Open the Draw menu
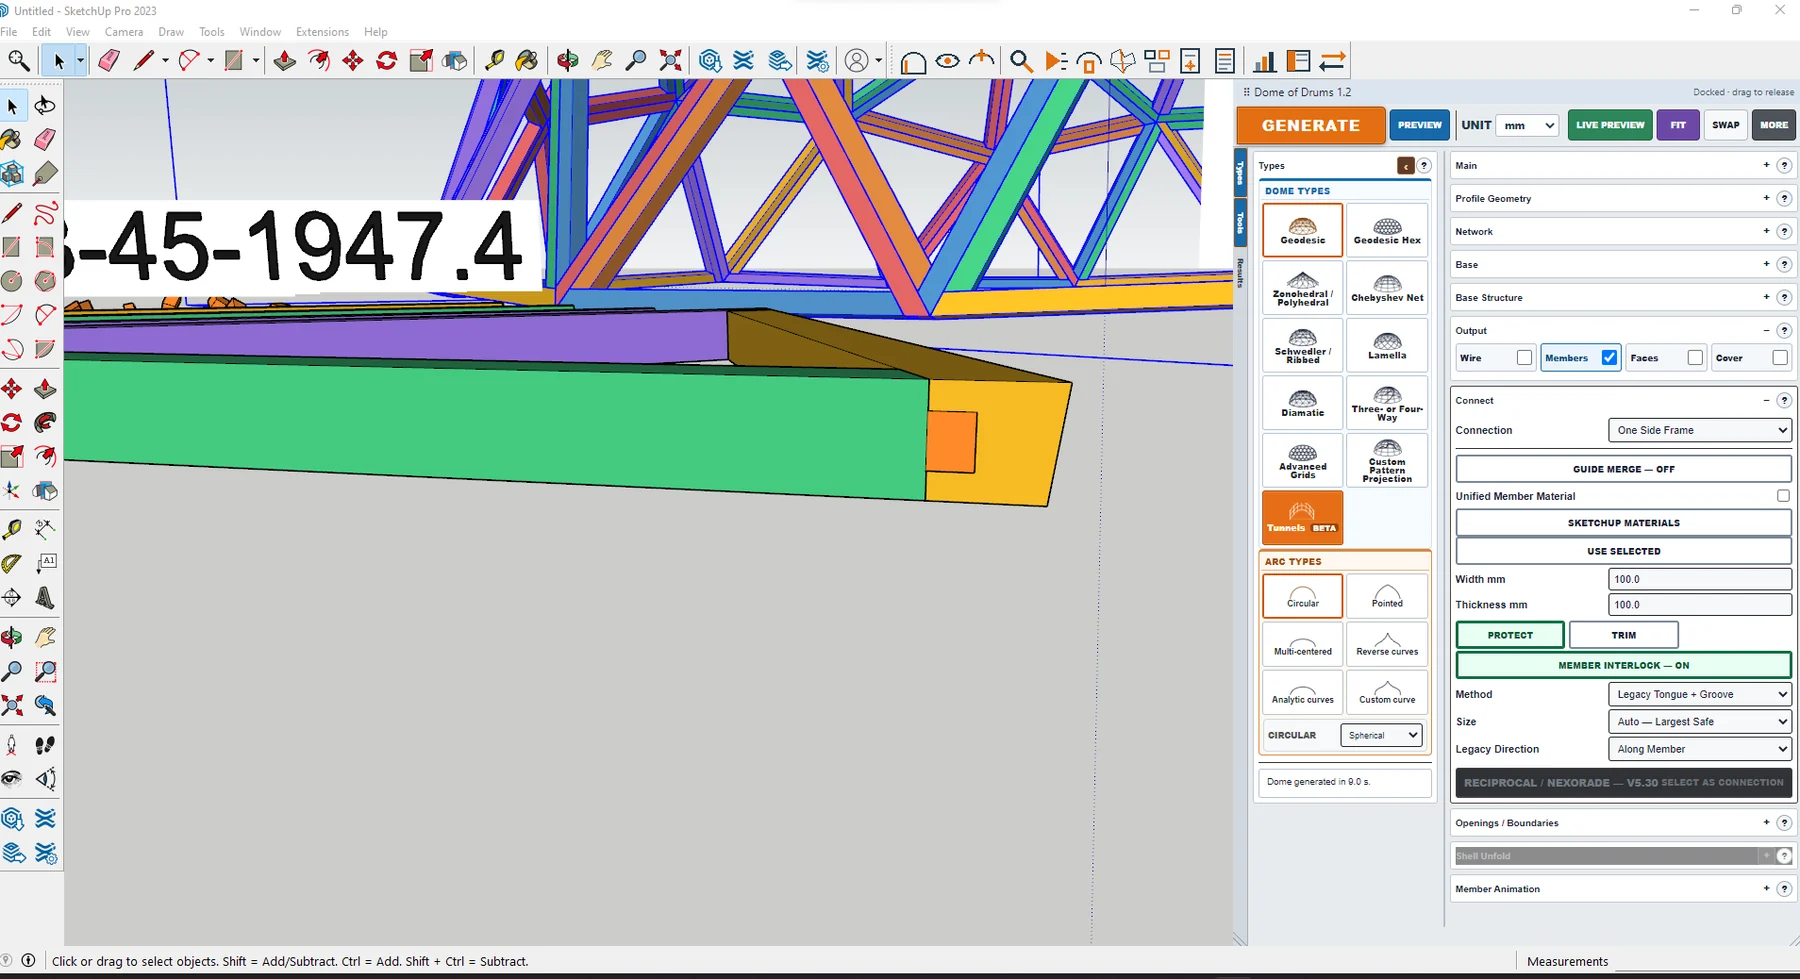The height and width of the screenshot is (979, 1800). (171, 32)
